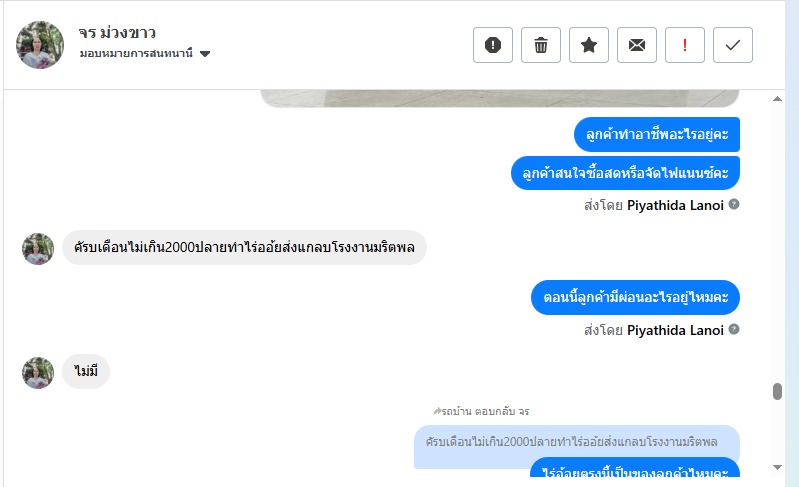Flag conversation with red exclamation icon
The width and height of the screenshot is (799, 487).
point(685,45)
